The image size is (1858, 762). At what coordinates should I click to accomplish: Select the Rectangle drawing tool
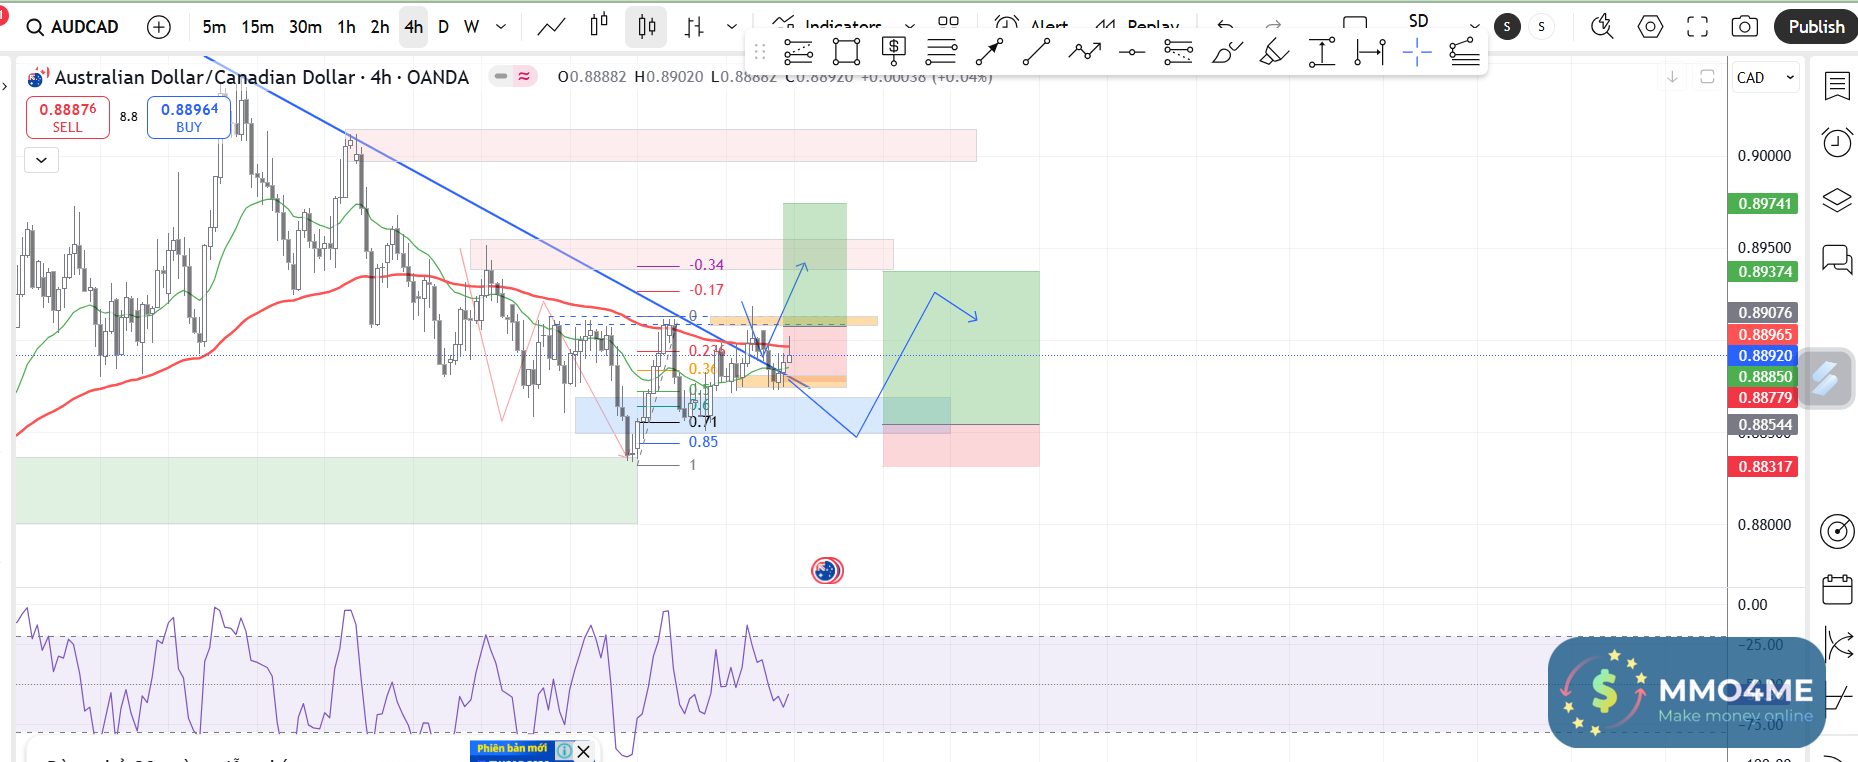846,51
